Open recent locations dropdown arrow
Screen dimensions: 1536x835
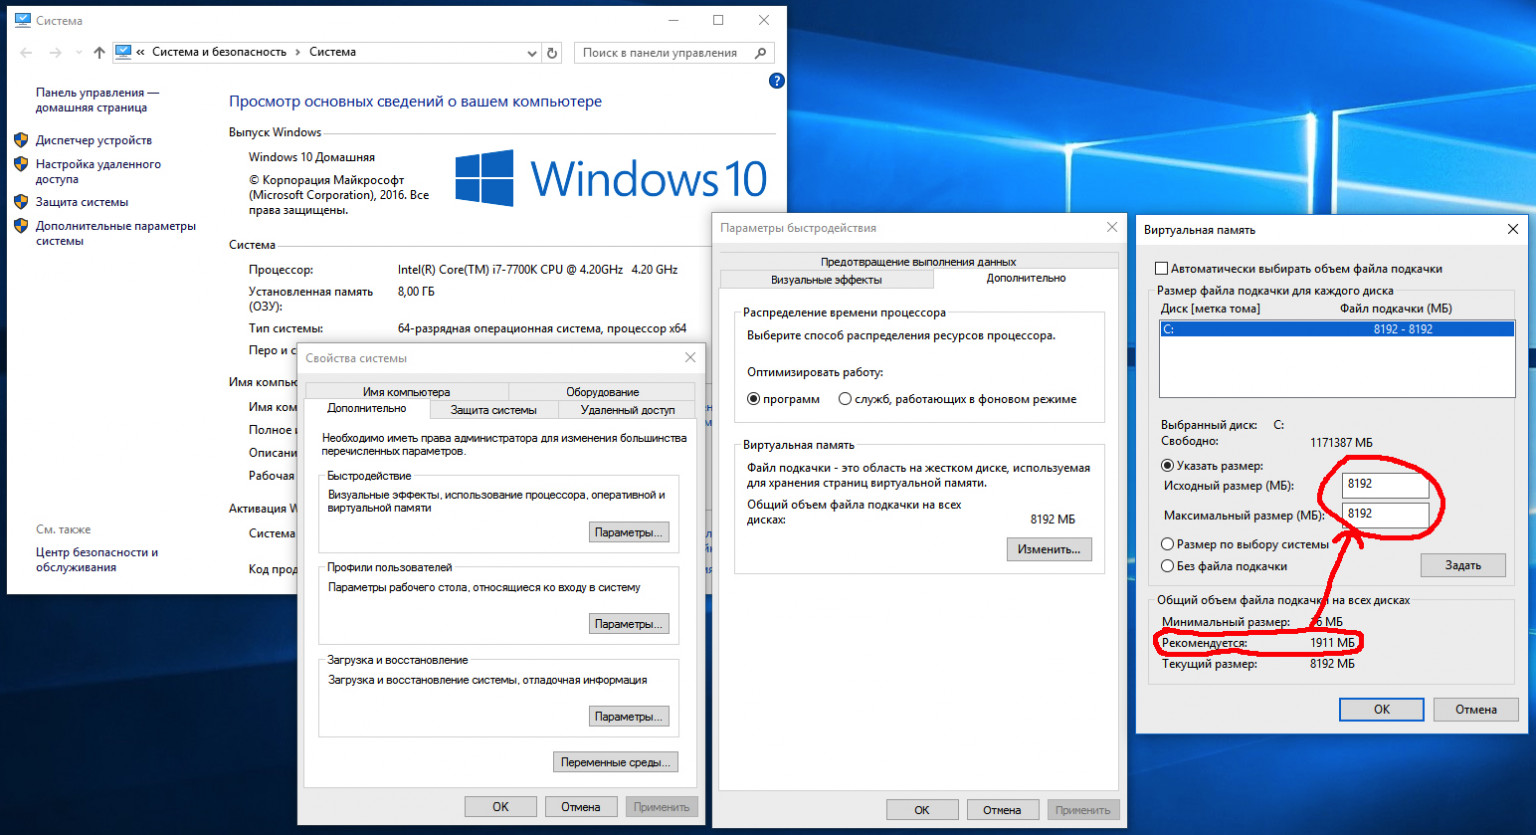click(x=79, y=53)
